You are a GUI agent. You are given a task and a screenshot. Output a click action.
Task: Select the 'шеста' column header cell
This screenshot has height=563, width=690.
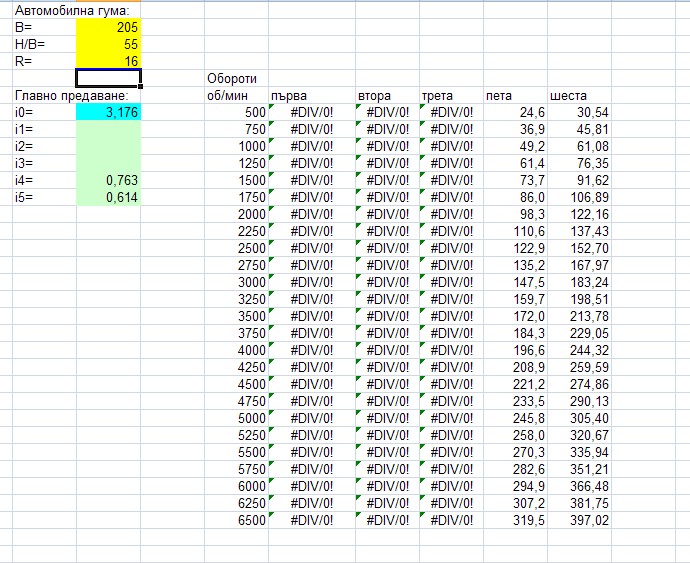coord(578,95)
